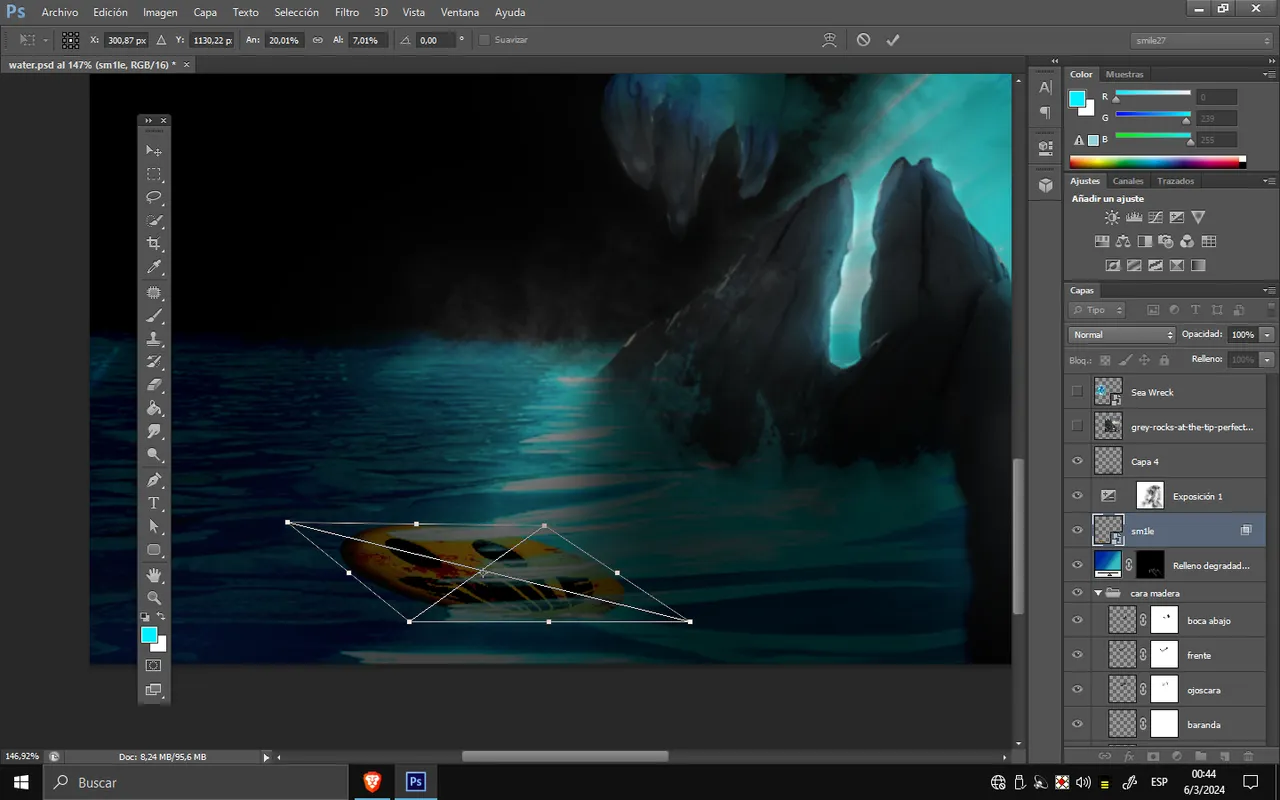
Task: Switch to the Muestras tab
Action: pos(1124,74)
